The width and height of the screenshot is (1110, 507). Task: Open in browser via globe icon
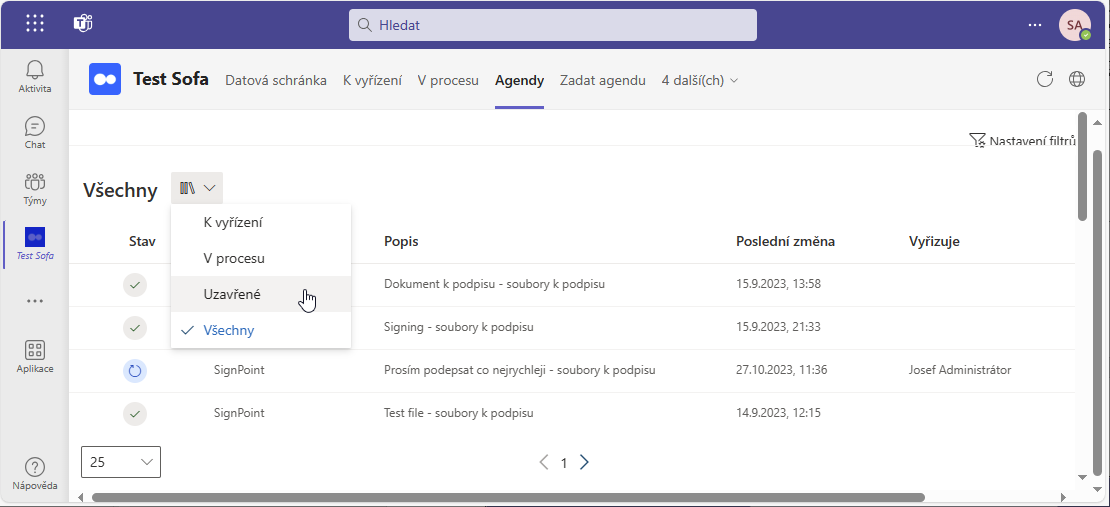pyautogui.click(x=1077, y=79)
